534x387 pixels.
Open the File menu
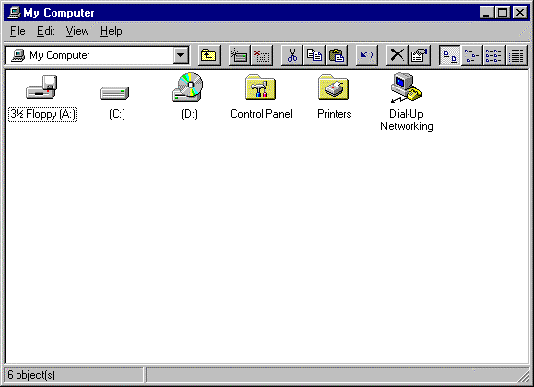click(x=18, y=31)
